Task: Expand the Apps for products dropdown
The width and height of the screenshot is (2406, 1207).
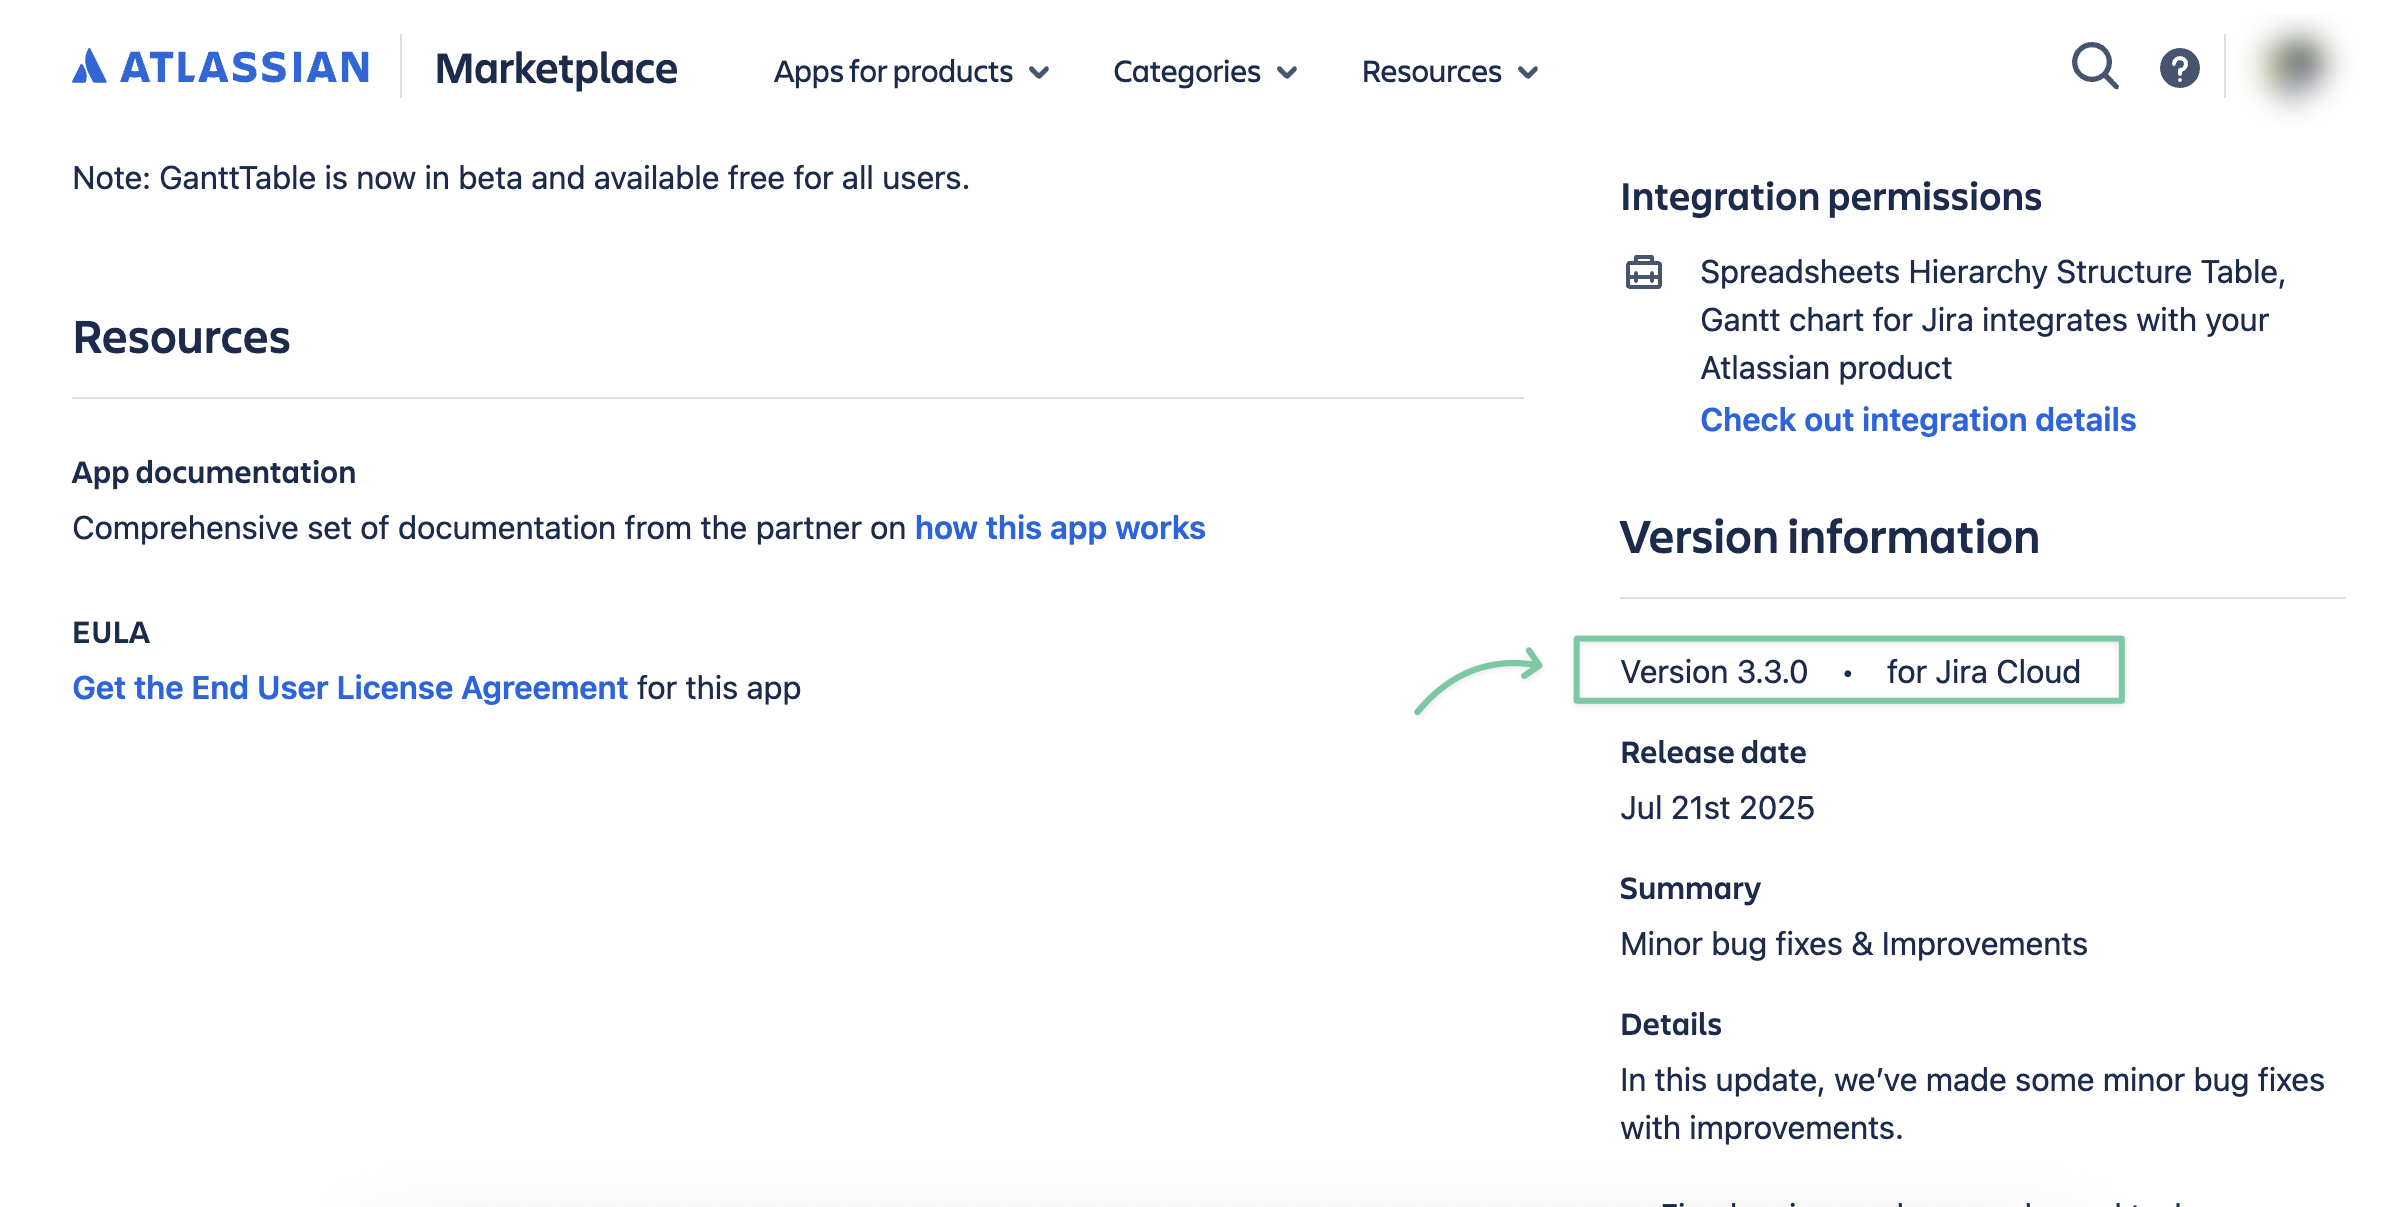Action: click(910, 72)
